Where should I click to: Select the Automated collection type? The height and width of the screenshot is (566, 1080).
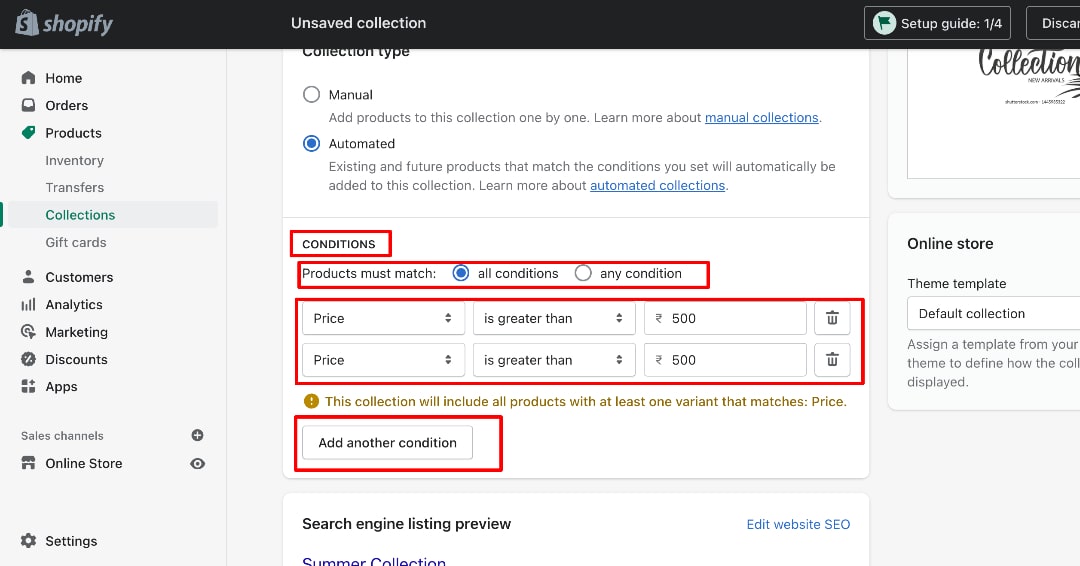(311, 143)
